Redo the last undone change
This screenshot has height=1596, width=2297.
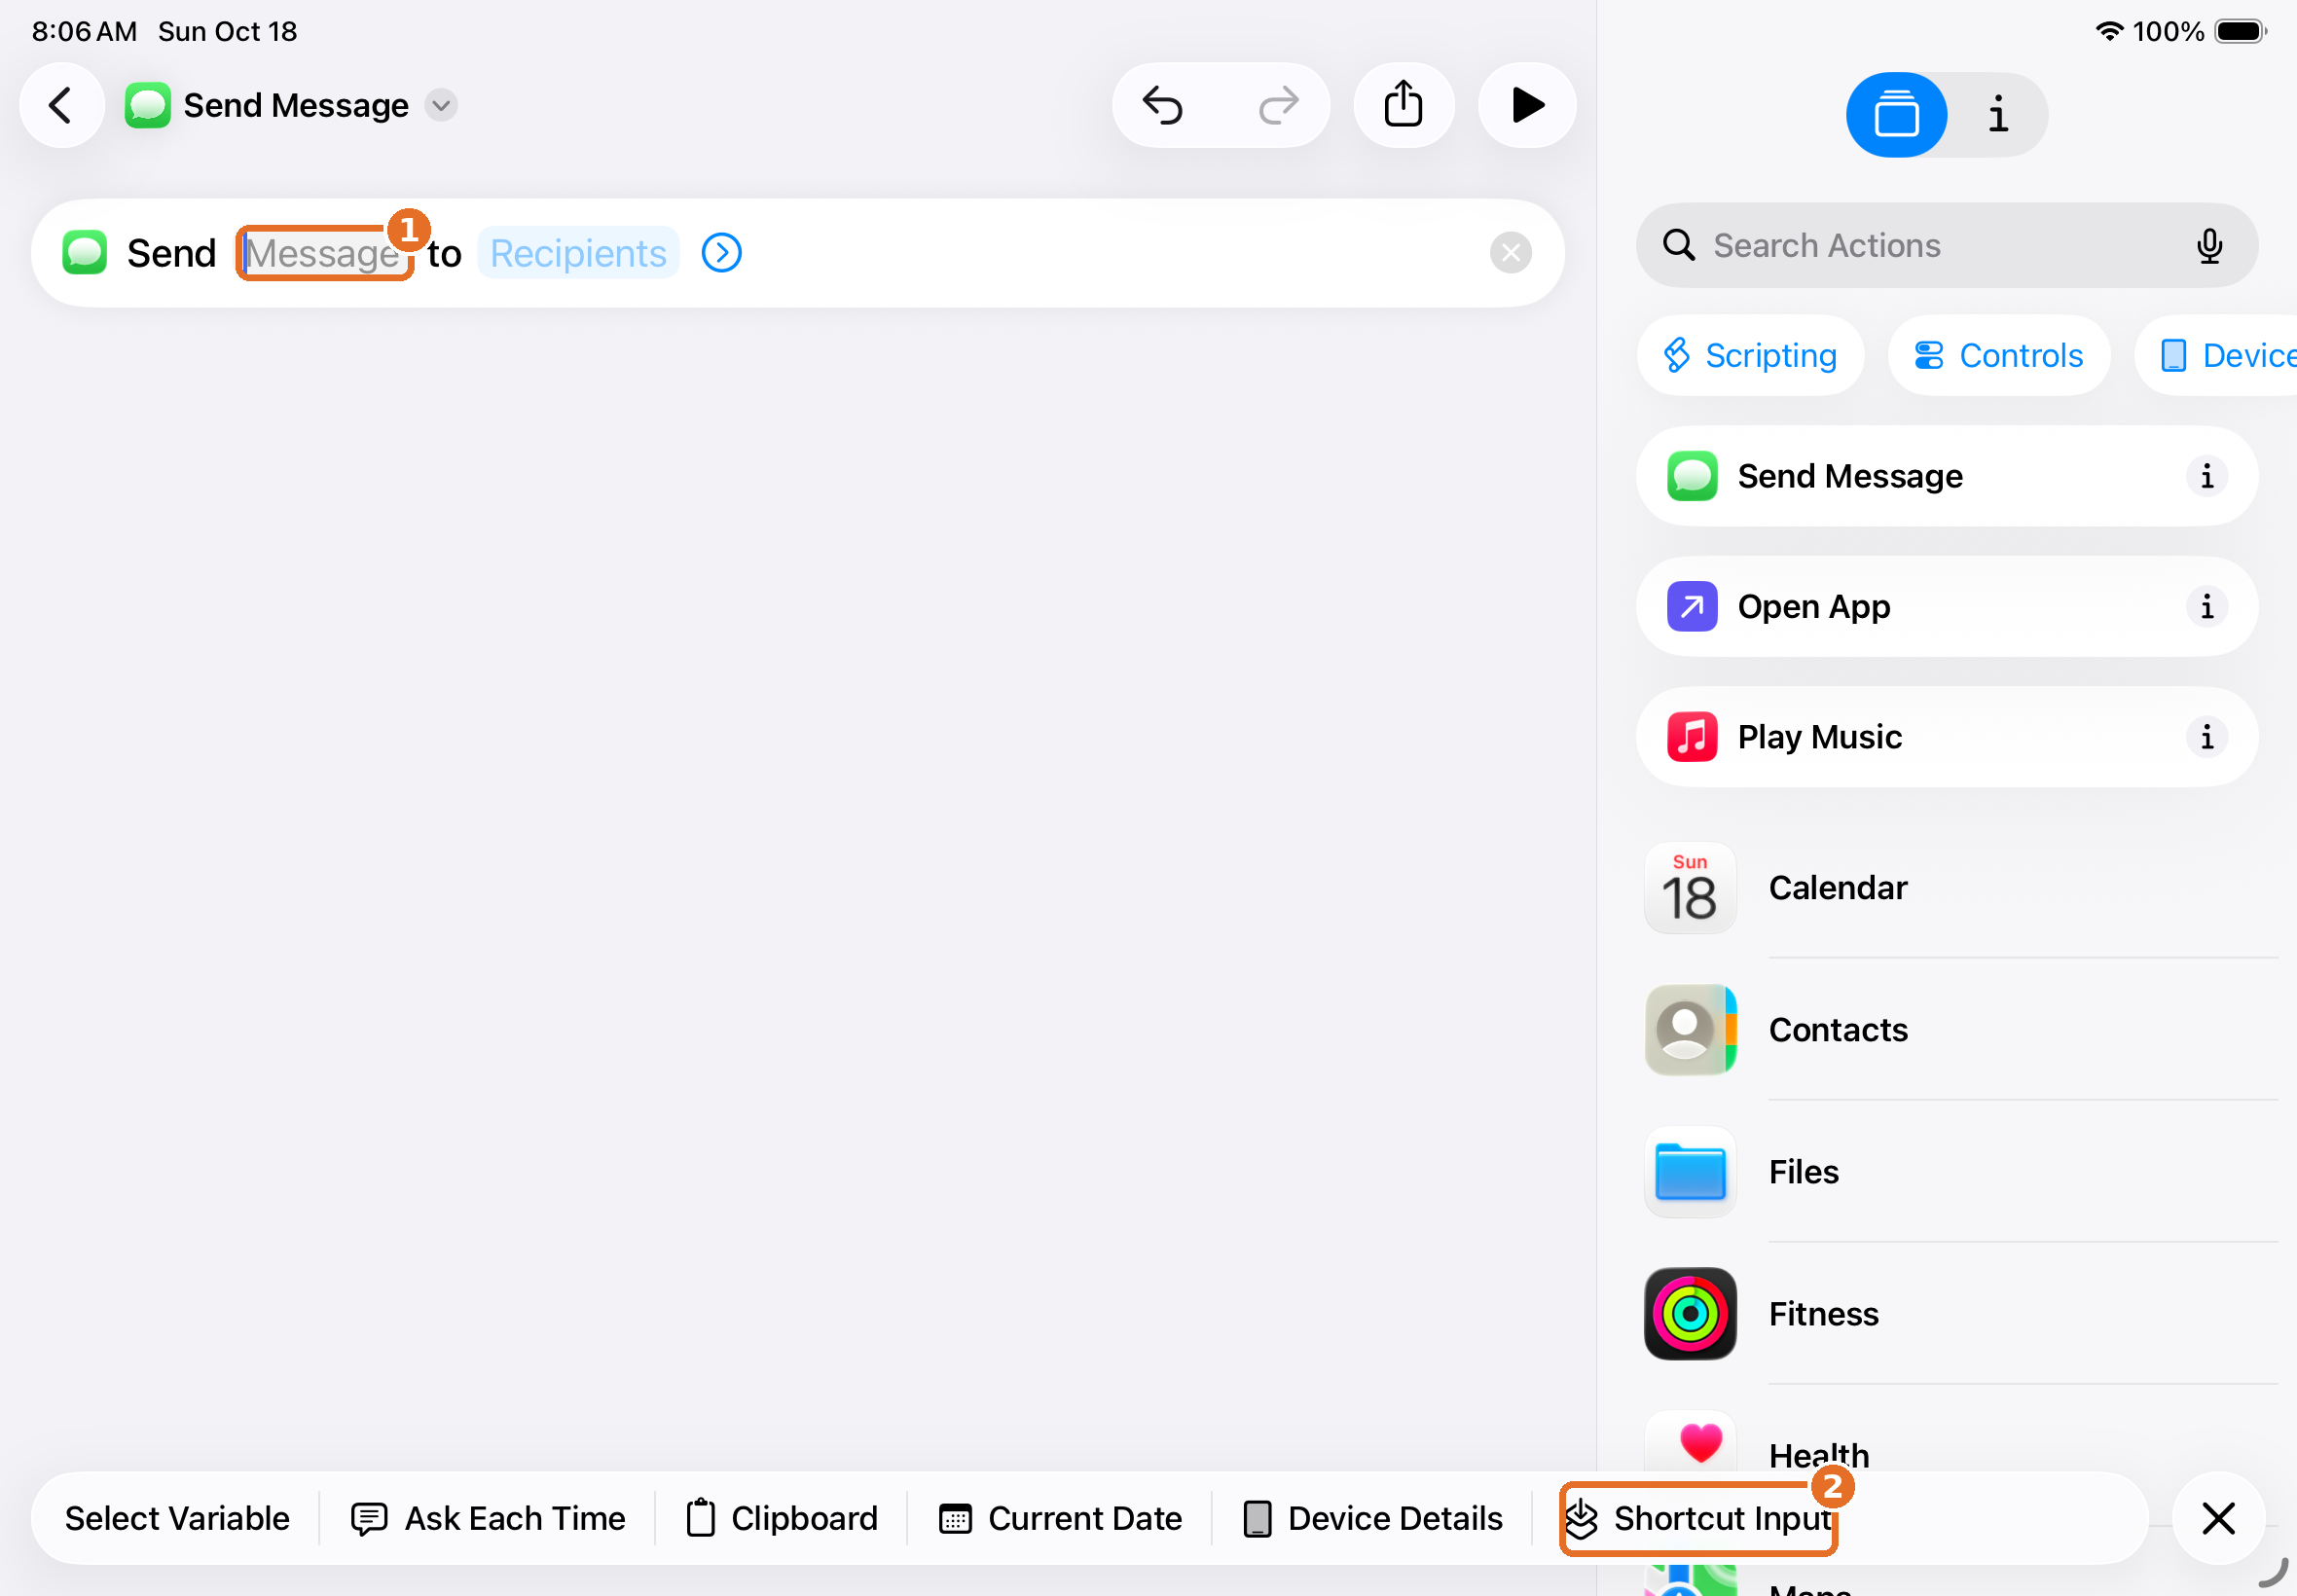[1278, 105]
